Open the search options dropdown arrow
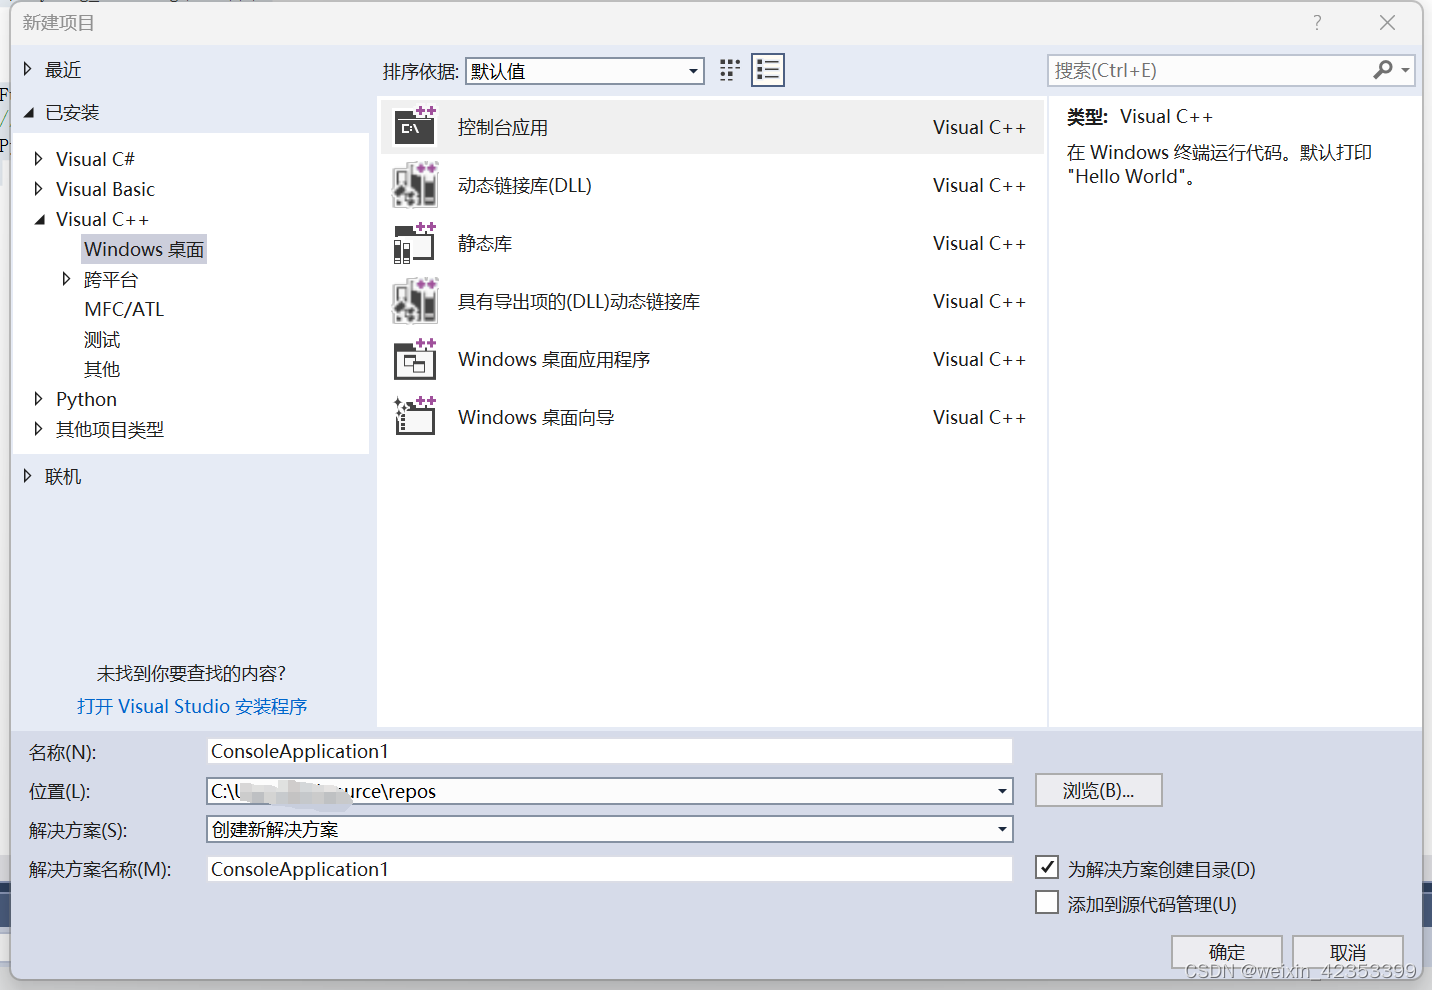Screen dimensions: 1432x990 click(1405, 70)
